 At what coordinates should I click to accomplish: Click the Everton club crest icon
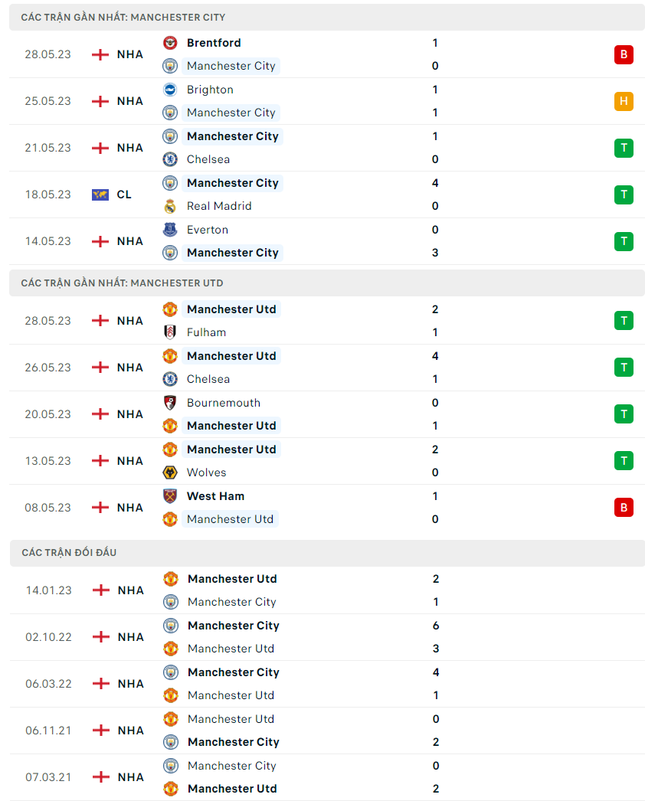[x=170, y=230]
